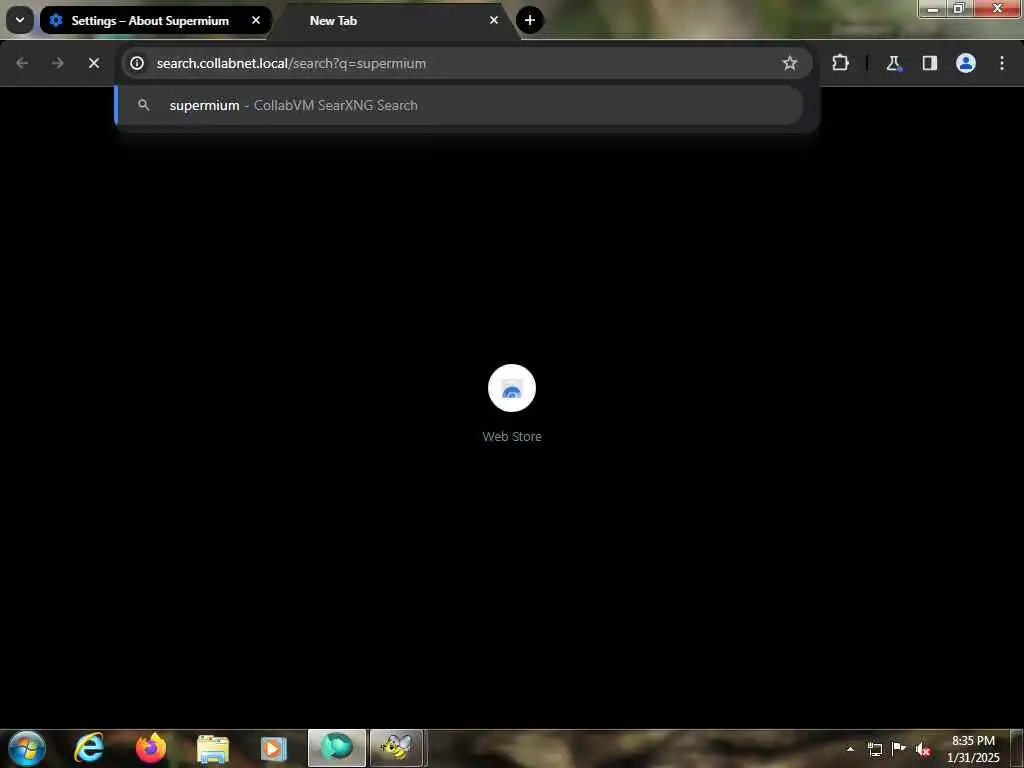Go forward to next page
This screenshot has width=1024, height=768.
coord(57,63)
